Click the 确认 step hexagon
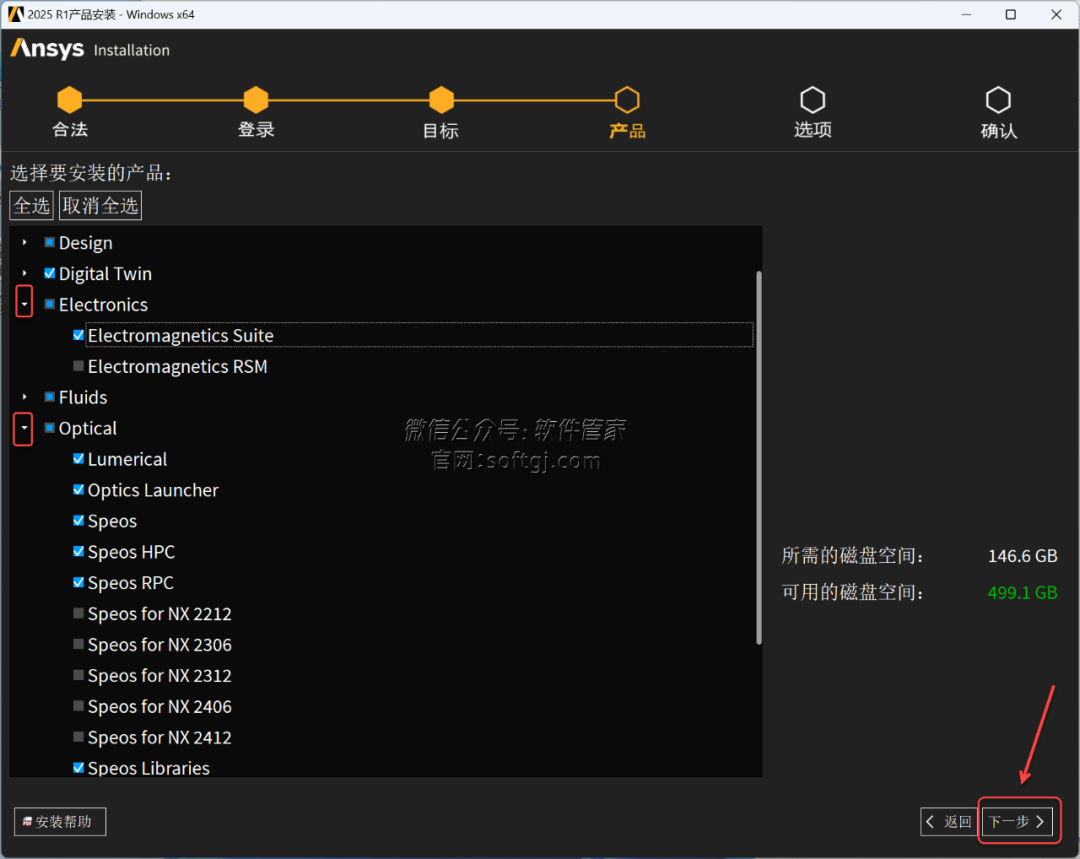 click(x=998, y=100)
